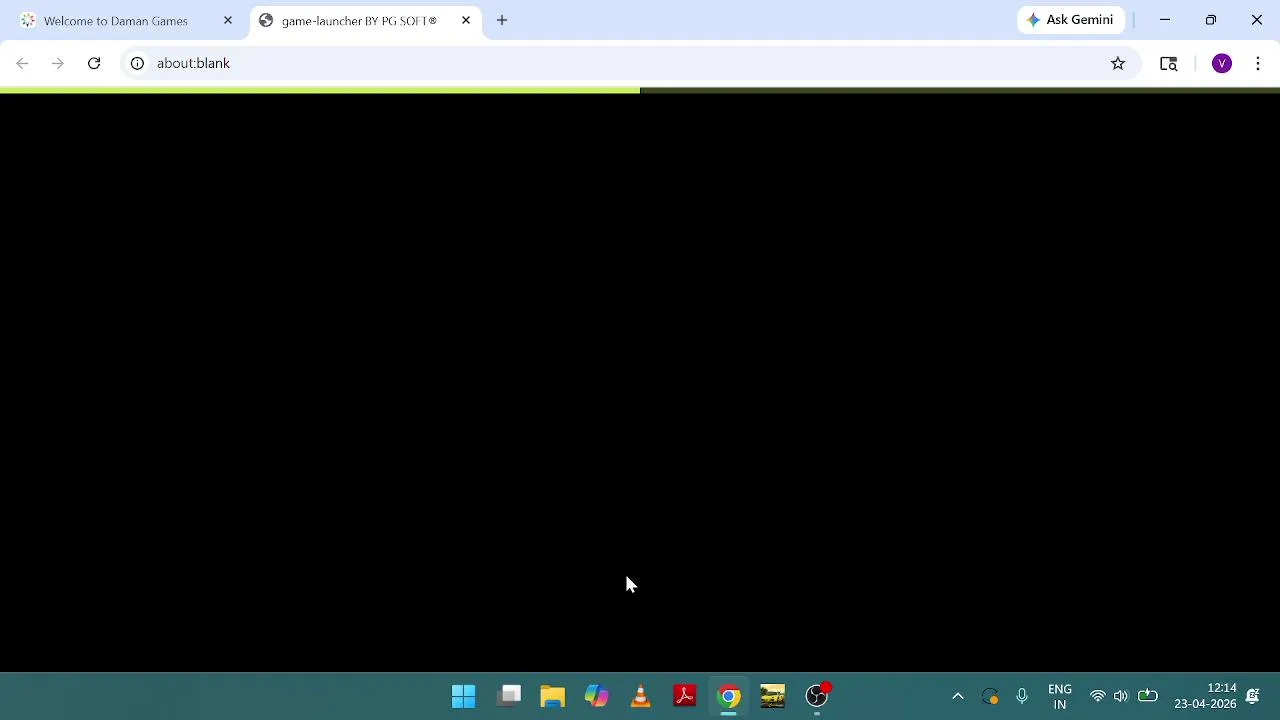
Task: Click the Daman Games tab favicon
Action: point(28,20)
